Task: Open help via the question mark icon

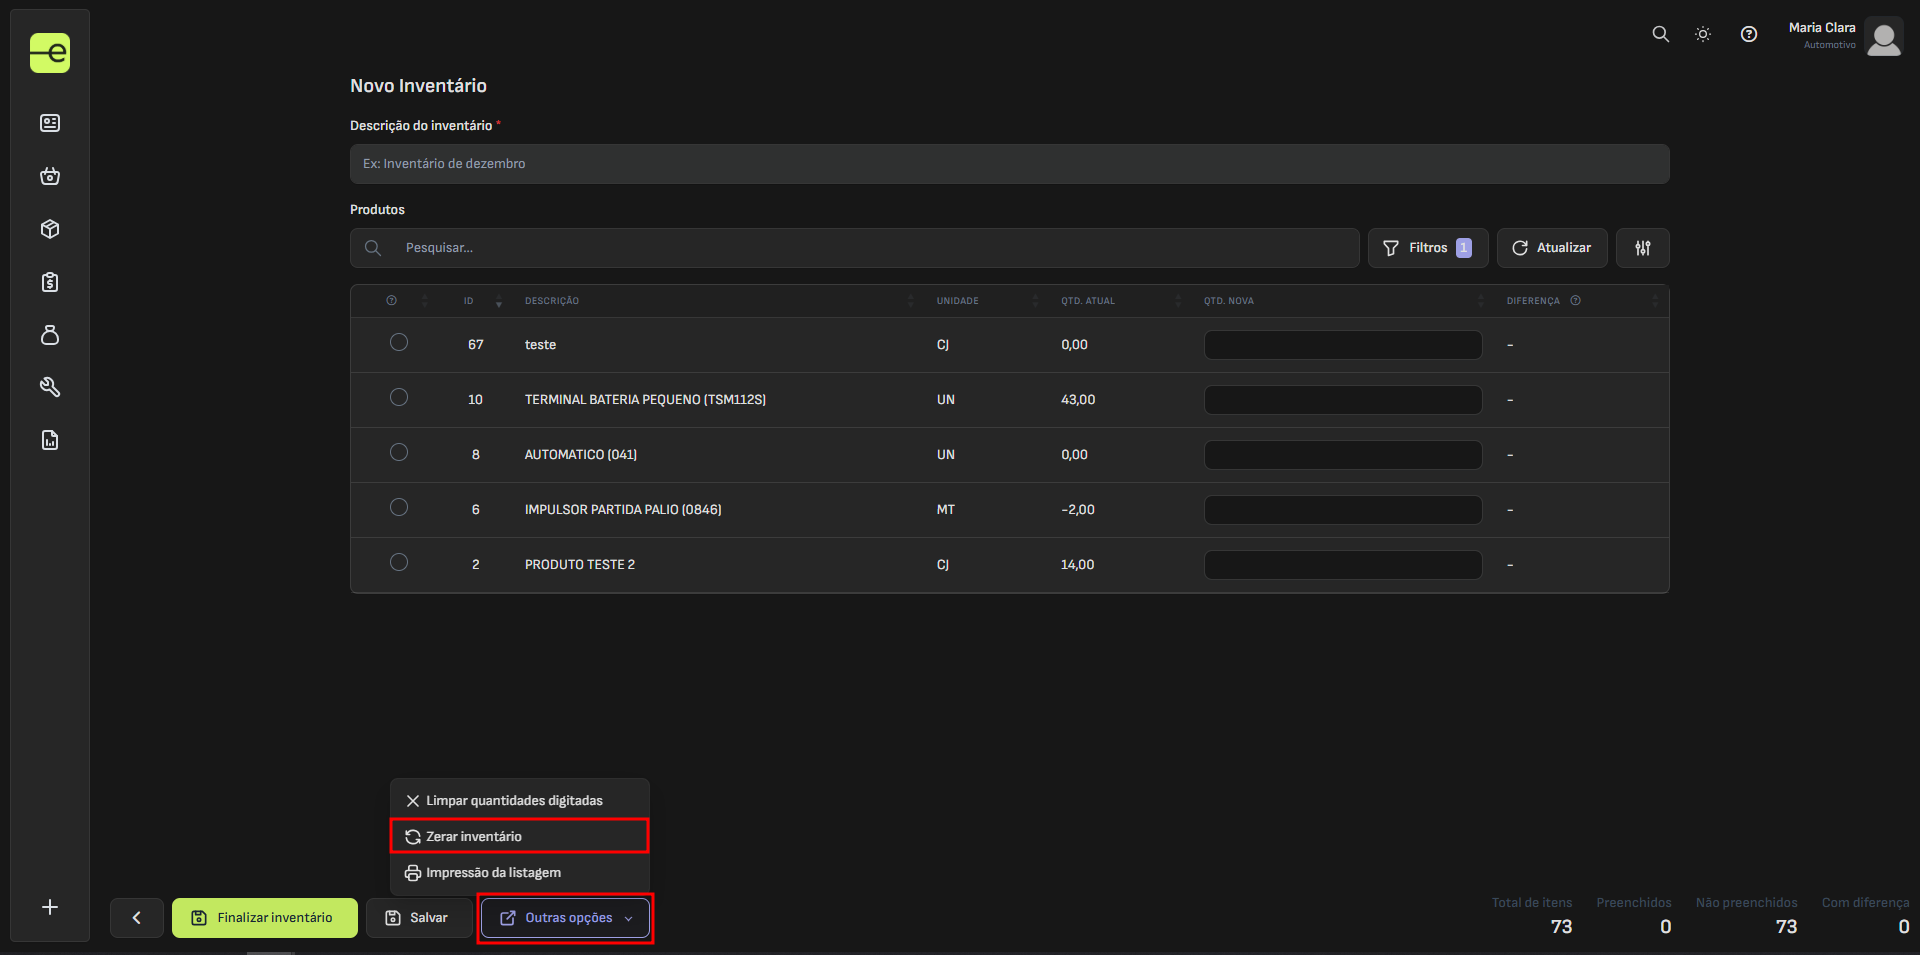Action: tap(1748, 34)
